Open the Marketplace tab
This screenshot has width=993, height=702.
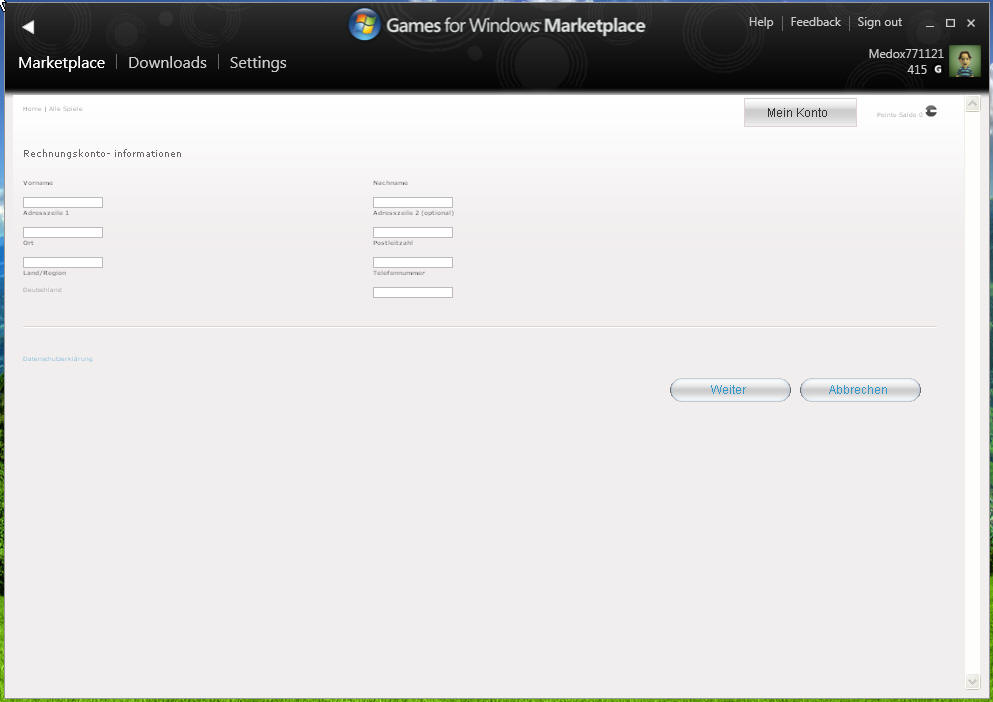click(61, 62)
